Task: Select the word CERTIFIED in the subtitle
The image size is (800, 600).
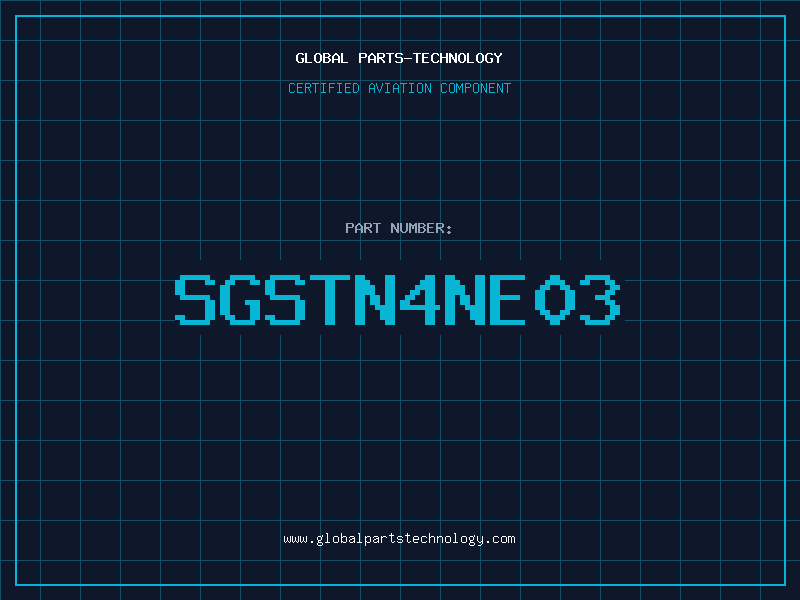Action: pyautogui.click(x=324, y=88)
